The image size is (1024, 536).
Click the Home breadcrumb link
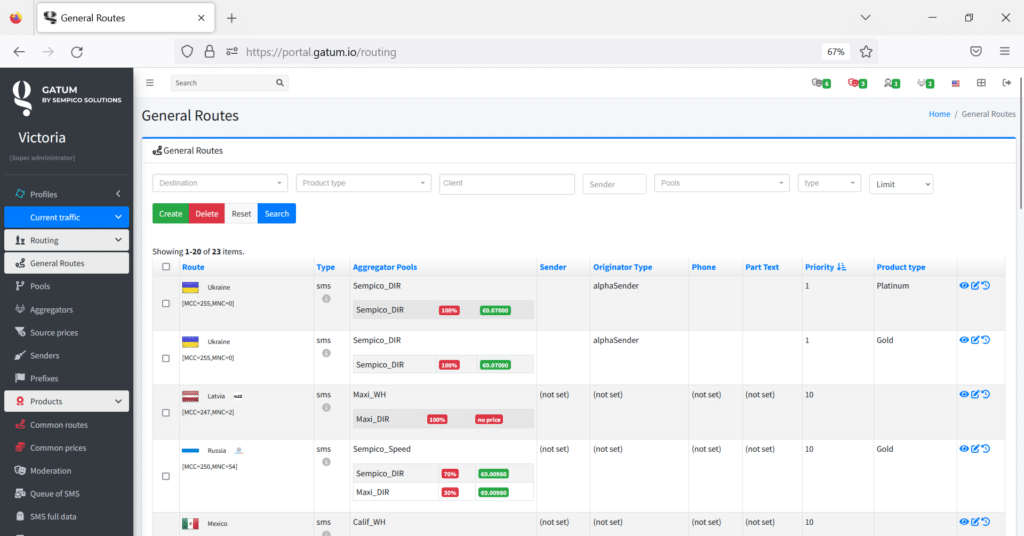(939, 114)
